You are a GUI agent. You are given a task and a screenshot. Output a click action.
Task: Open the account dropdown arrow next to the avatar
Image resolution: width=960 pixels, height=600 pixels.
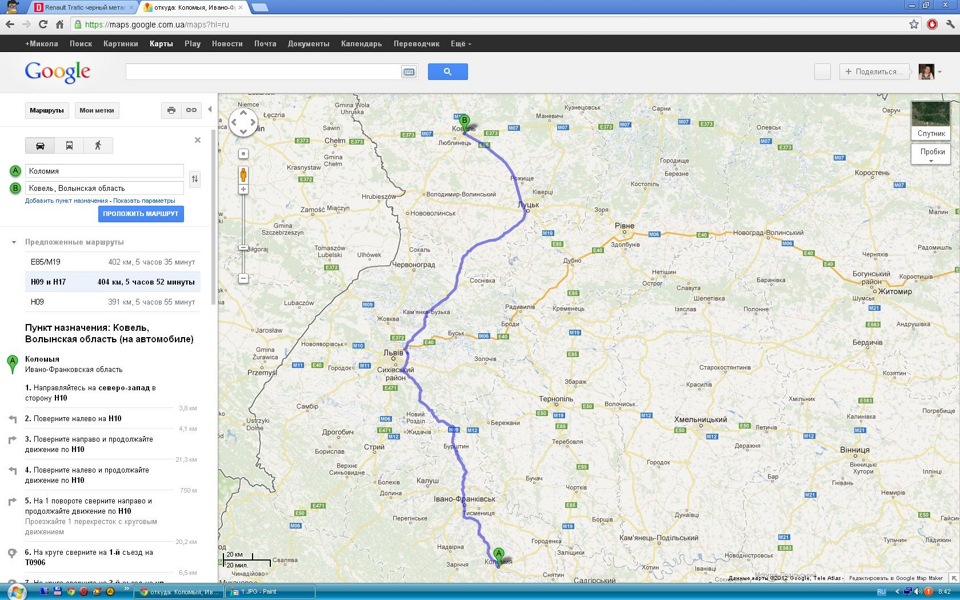pyautogui.click(x=940, y=72)
